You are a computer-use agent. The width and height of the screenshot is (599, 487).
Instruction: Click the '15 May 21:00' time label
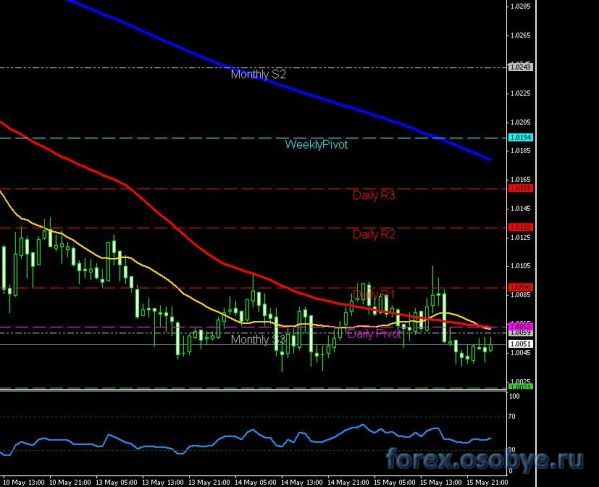point(487,482)
